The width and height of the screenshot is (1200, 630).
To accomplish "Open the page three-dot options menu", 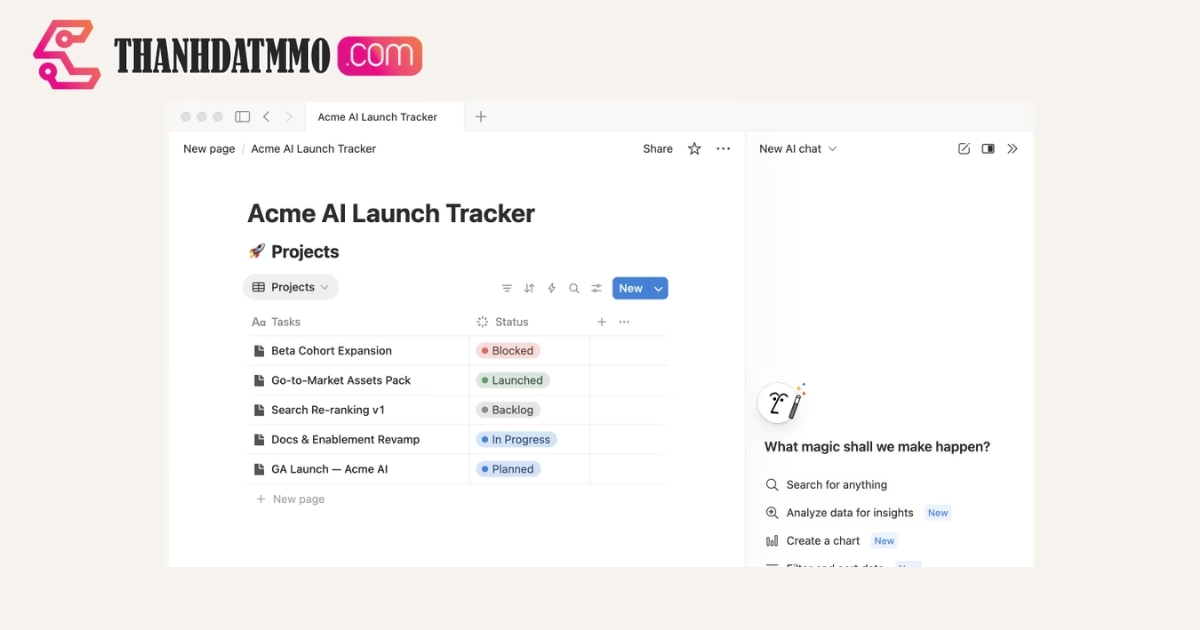I will coord(723,149).
